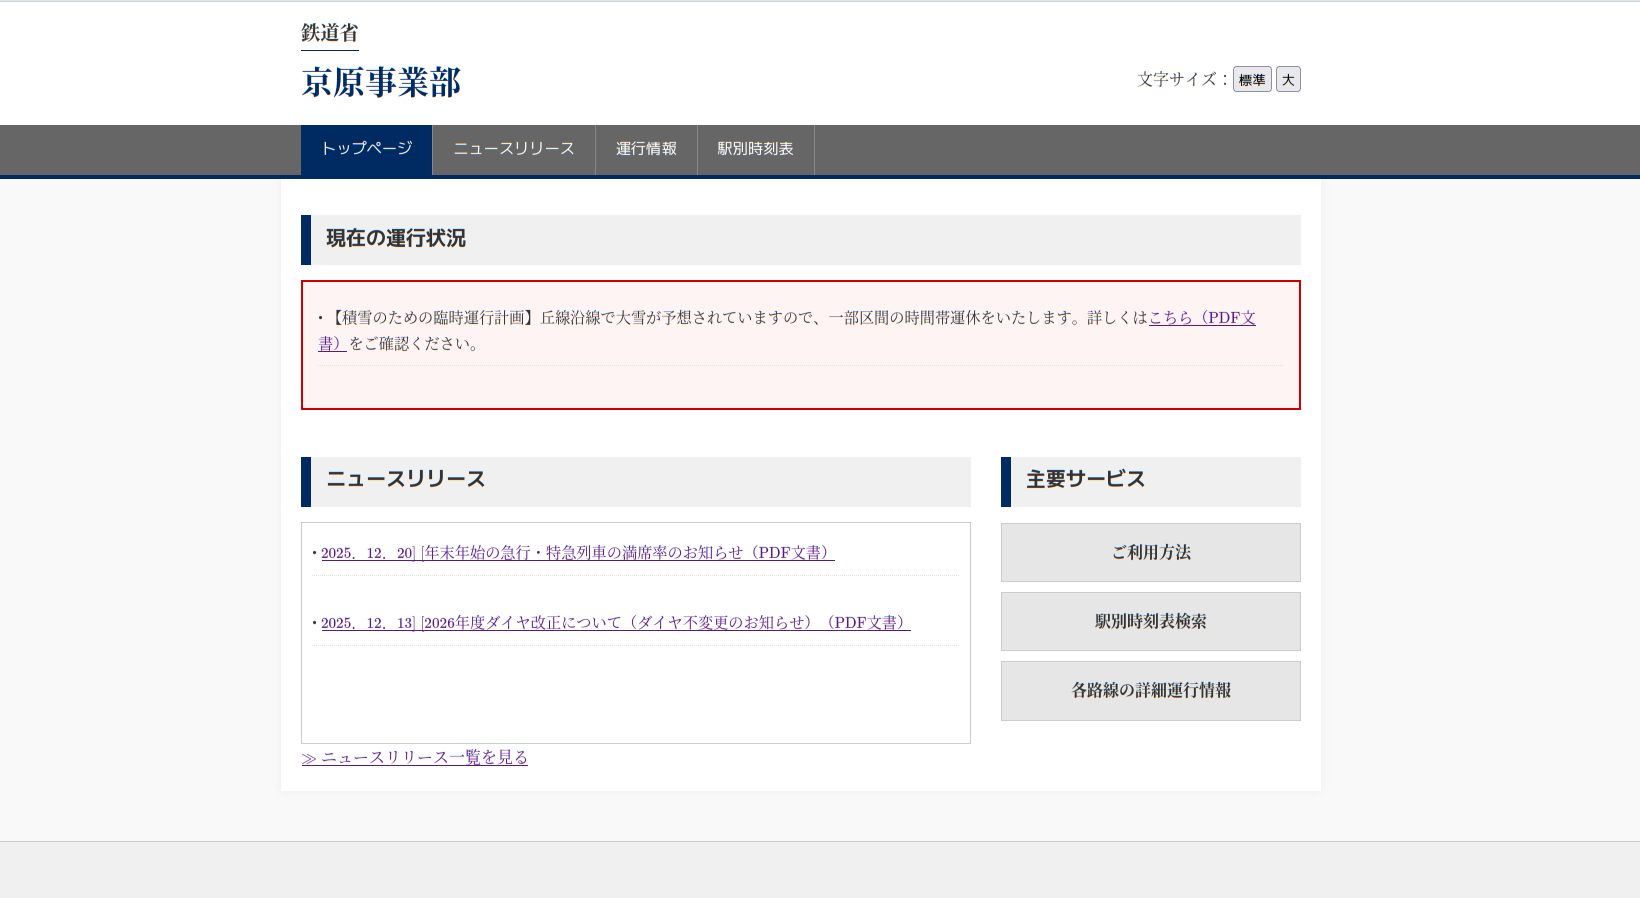The width and height of the screenshot is (1640, 898).
Task: Click the 現在の運行状況 section heading
Action: pyautogui.click(x=396, y=239)
